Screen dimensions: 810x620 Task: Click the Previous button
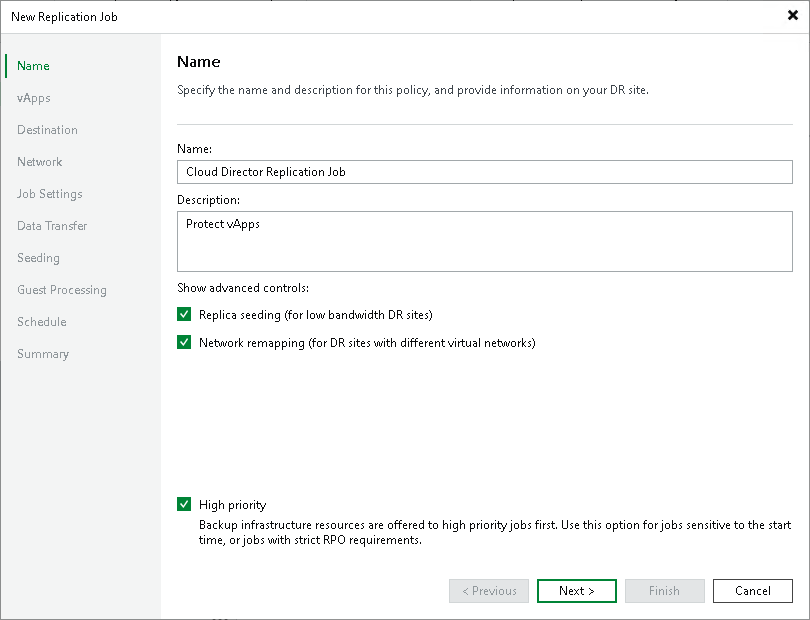pyautogui.click(x=489, y=591)
